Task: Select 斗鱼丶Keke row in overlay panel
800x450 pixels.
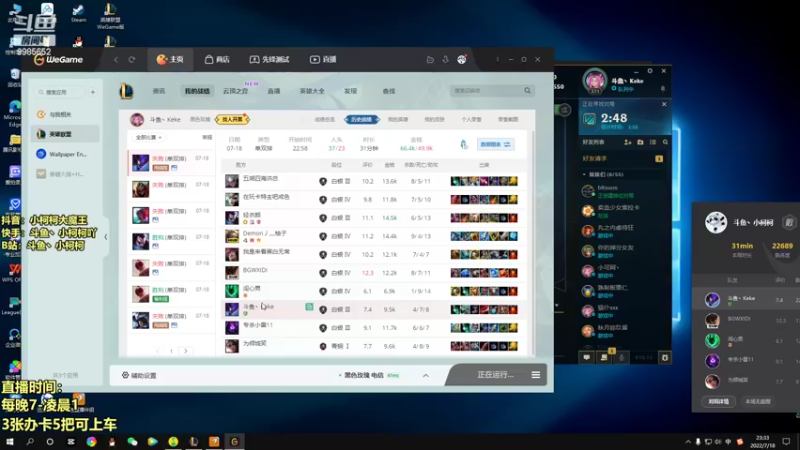Action: click(x=746, y=299)
